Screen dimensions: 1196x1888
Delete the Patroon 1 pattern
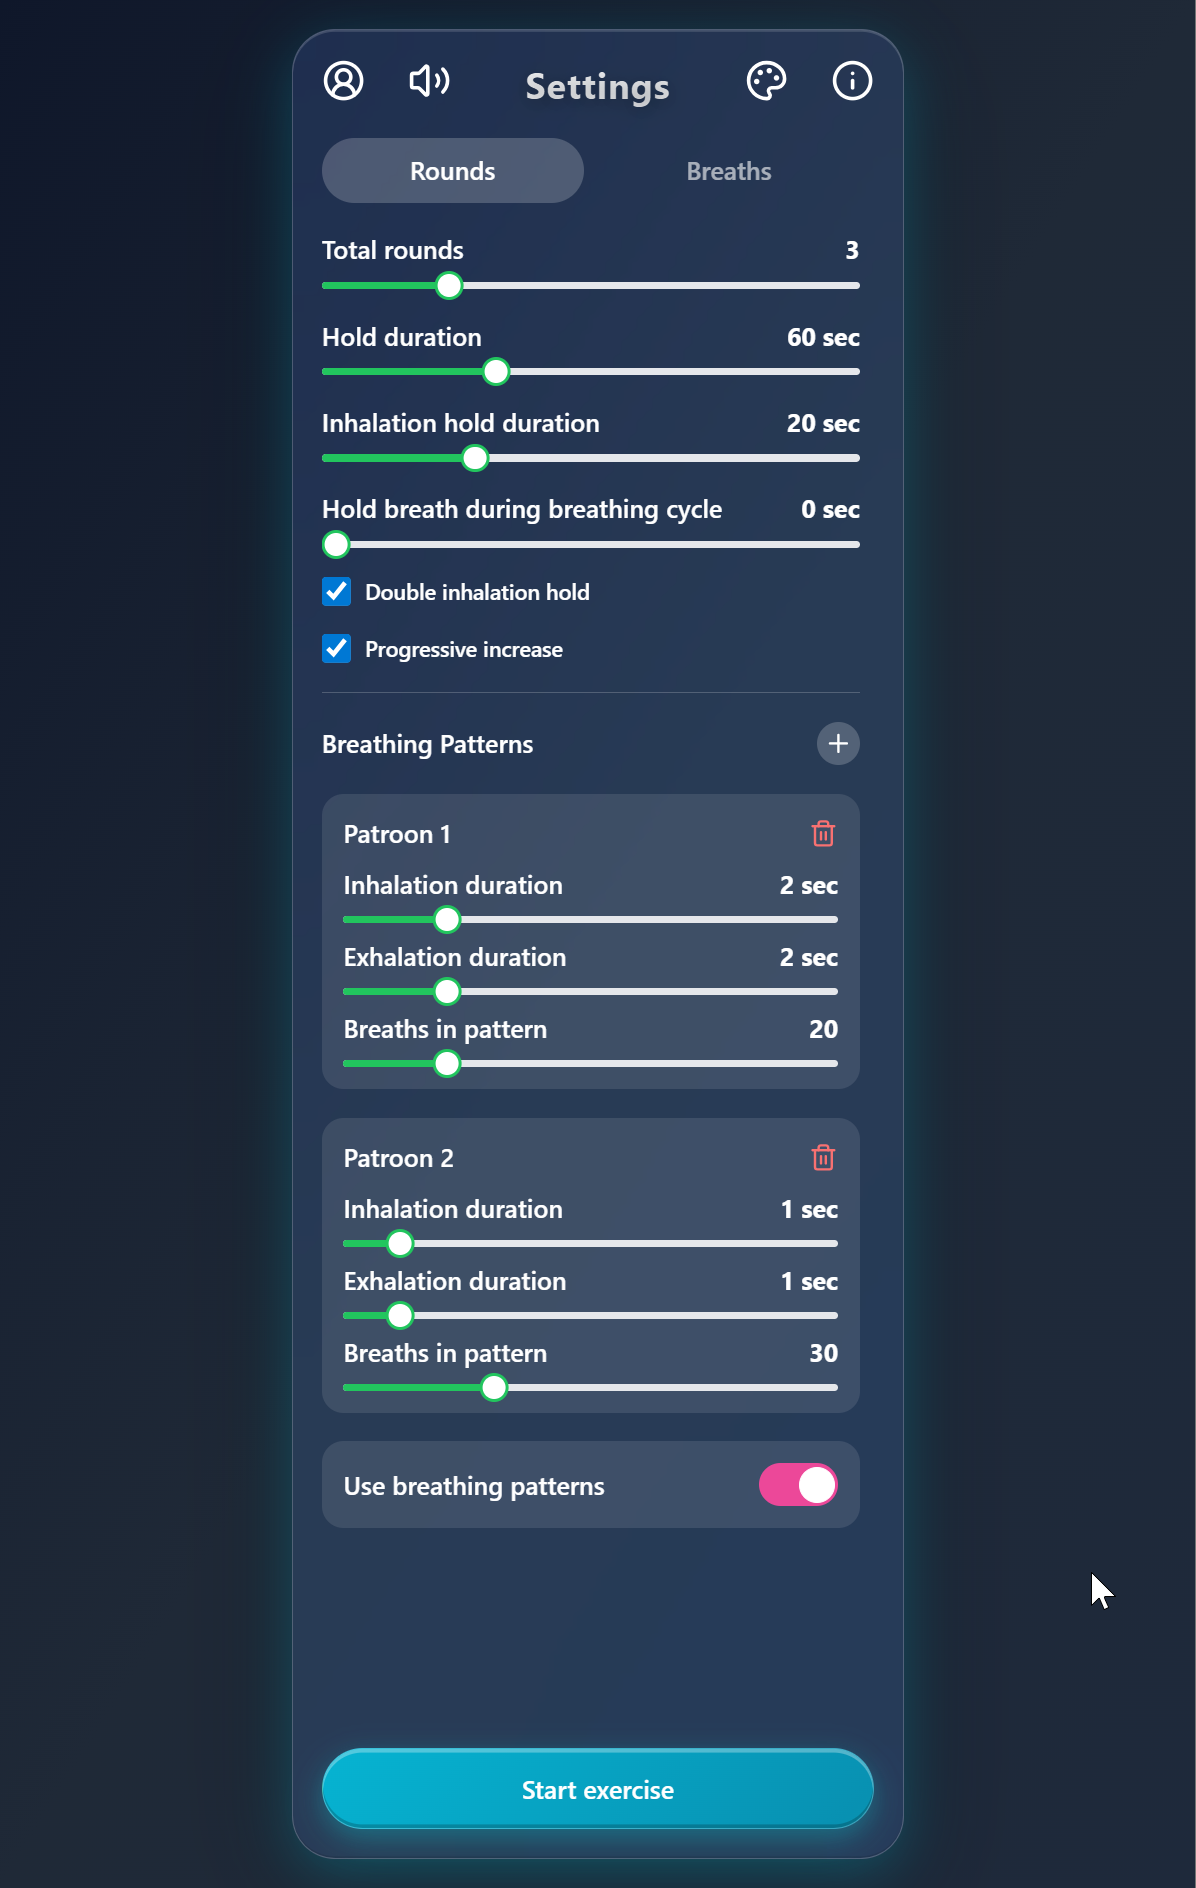tap(823, 833)
